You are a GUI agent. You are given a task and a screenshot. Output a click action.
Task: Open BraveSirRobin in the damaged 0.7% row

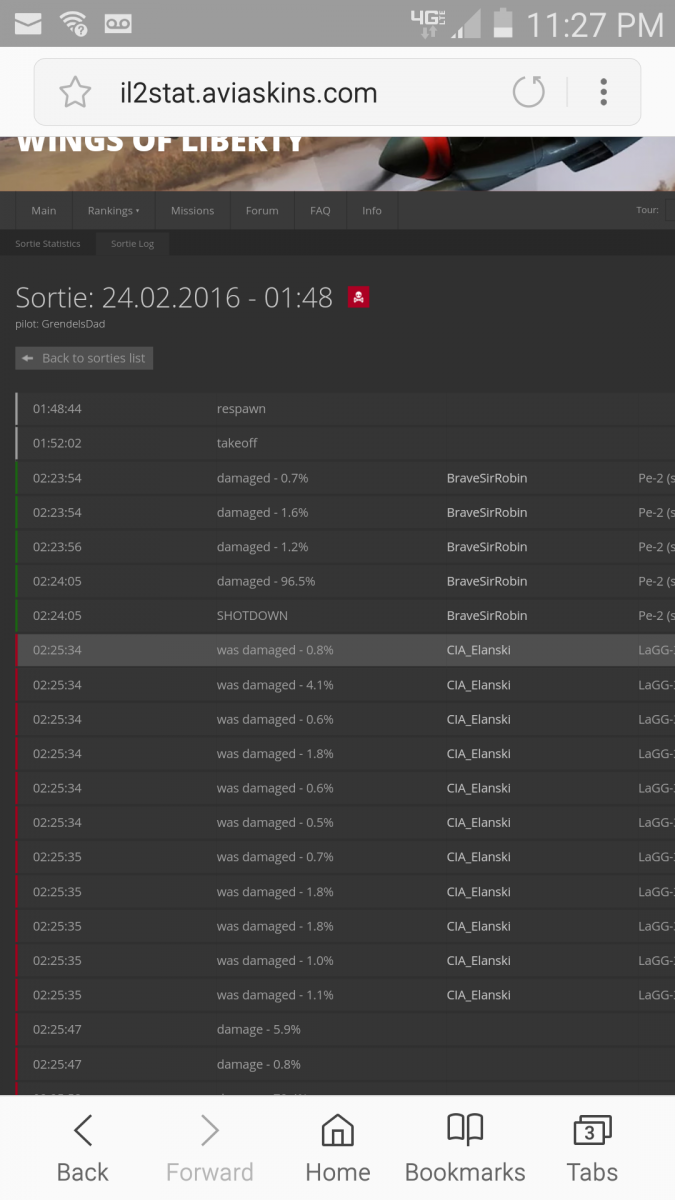coord(487,478)
